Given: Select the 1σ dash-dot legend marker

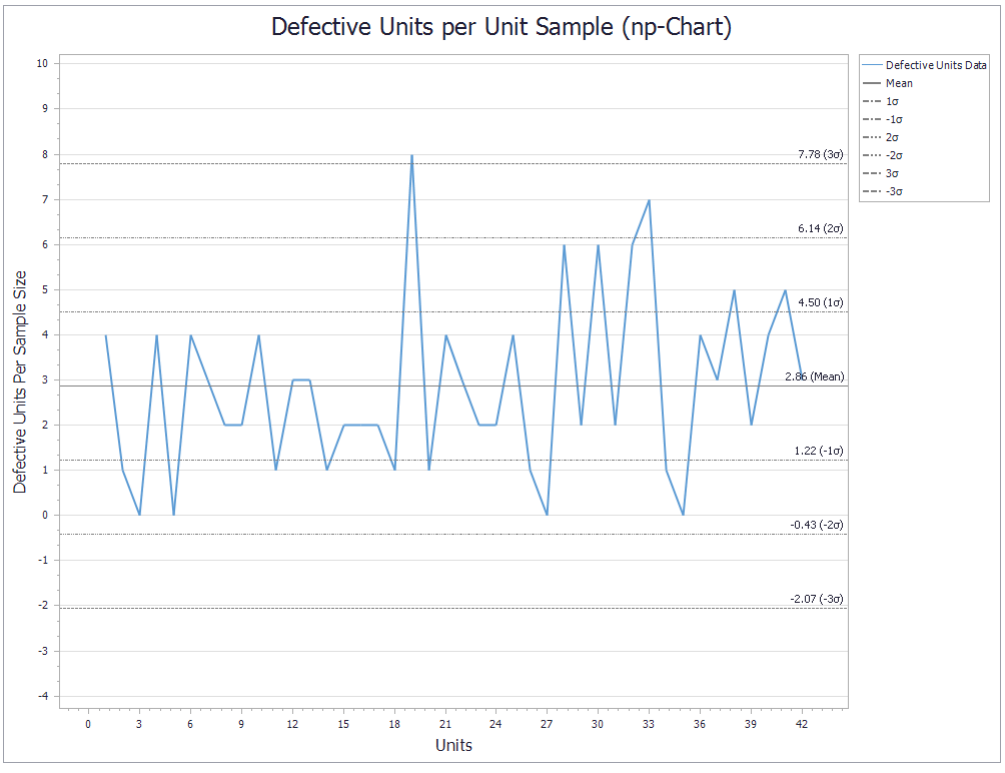Looking at the screenshot, I should (872, 100).
